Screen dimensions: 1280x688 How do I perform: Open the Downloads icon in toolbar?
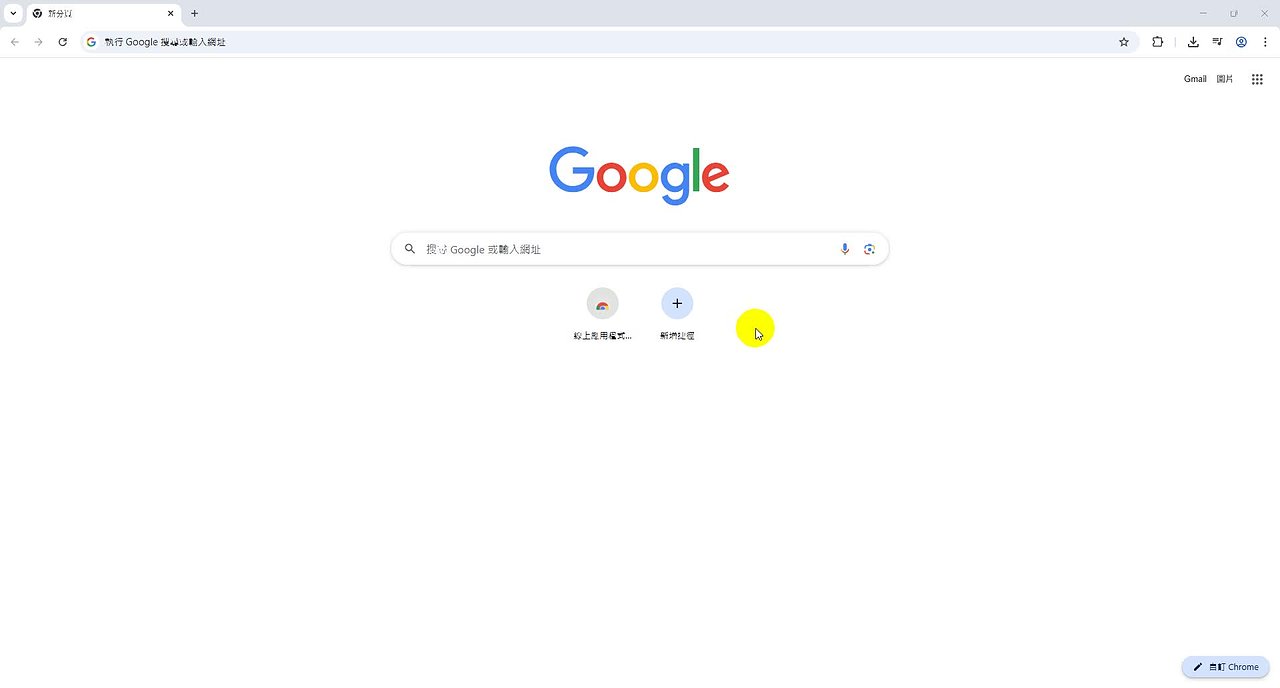(1193, 42)
